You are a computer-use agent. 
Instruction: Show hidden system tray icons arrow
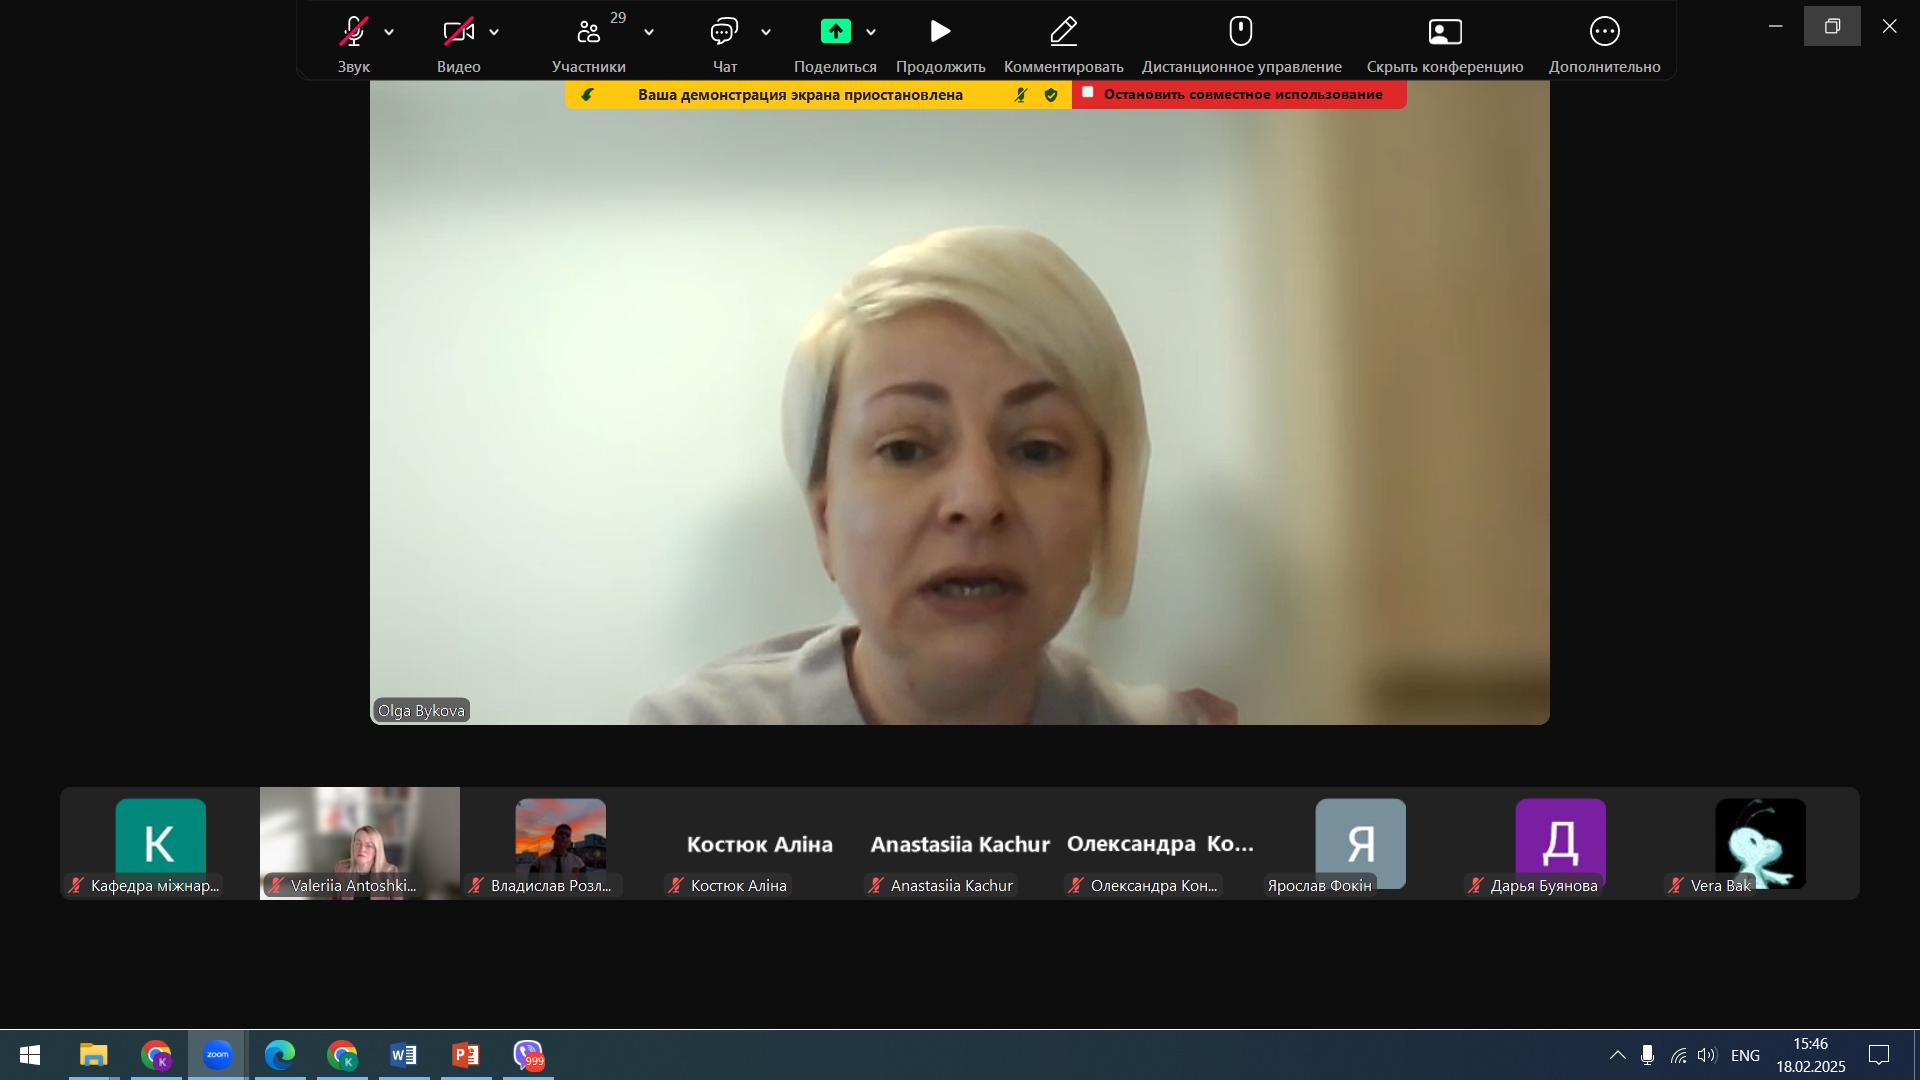1617,1055
